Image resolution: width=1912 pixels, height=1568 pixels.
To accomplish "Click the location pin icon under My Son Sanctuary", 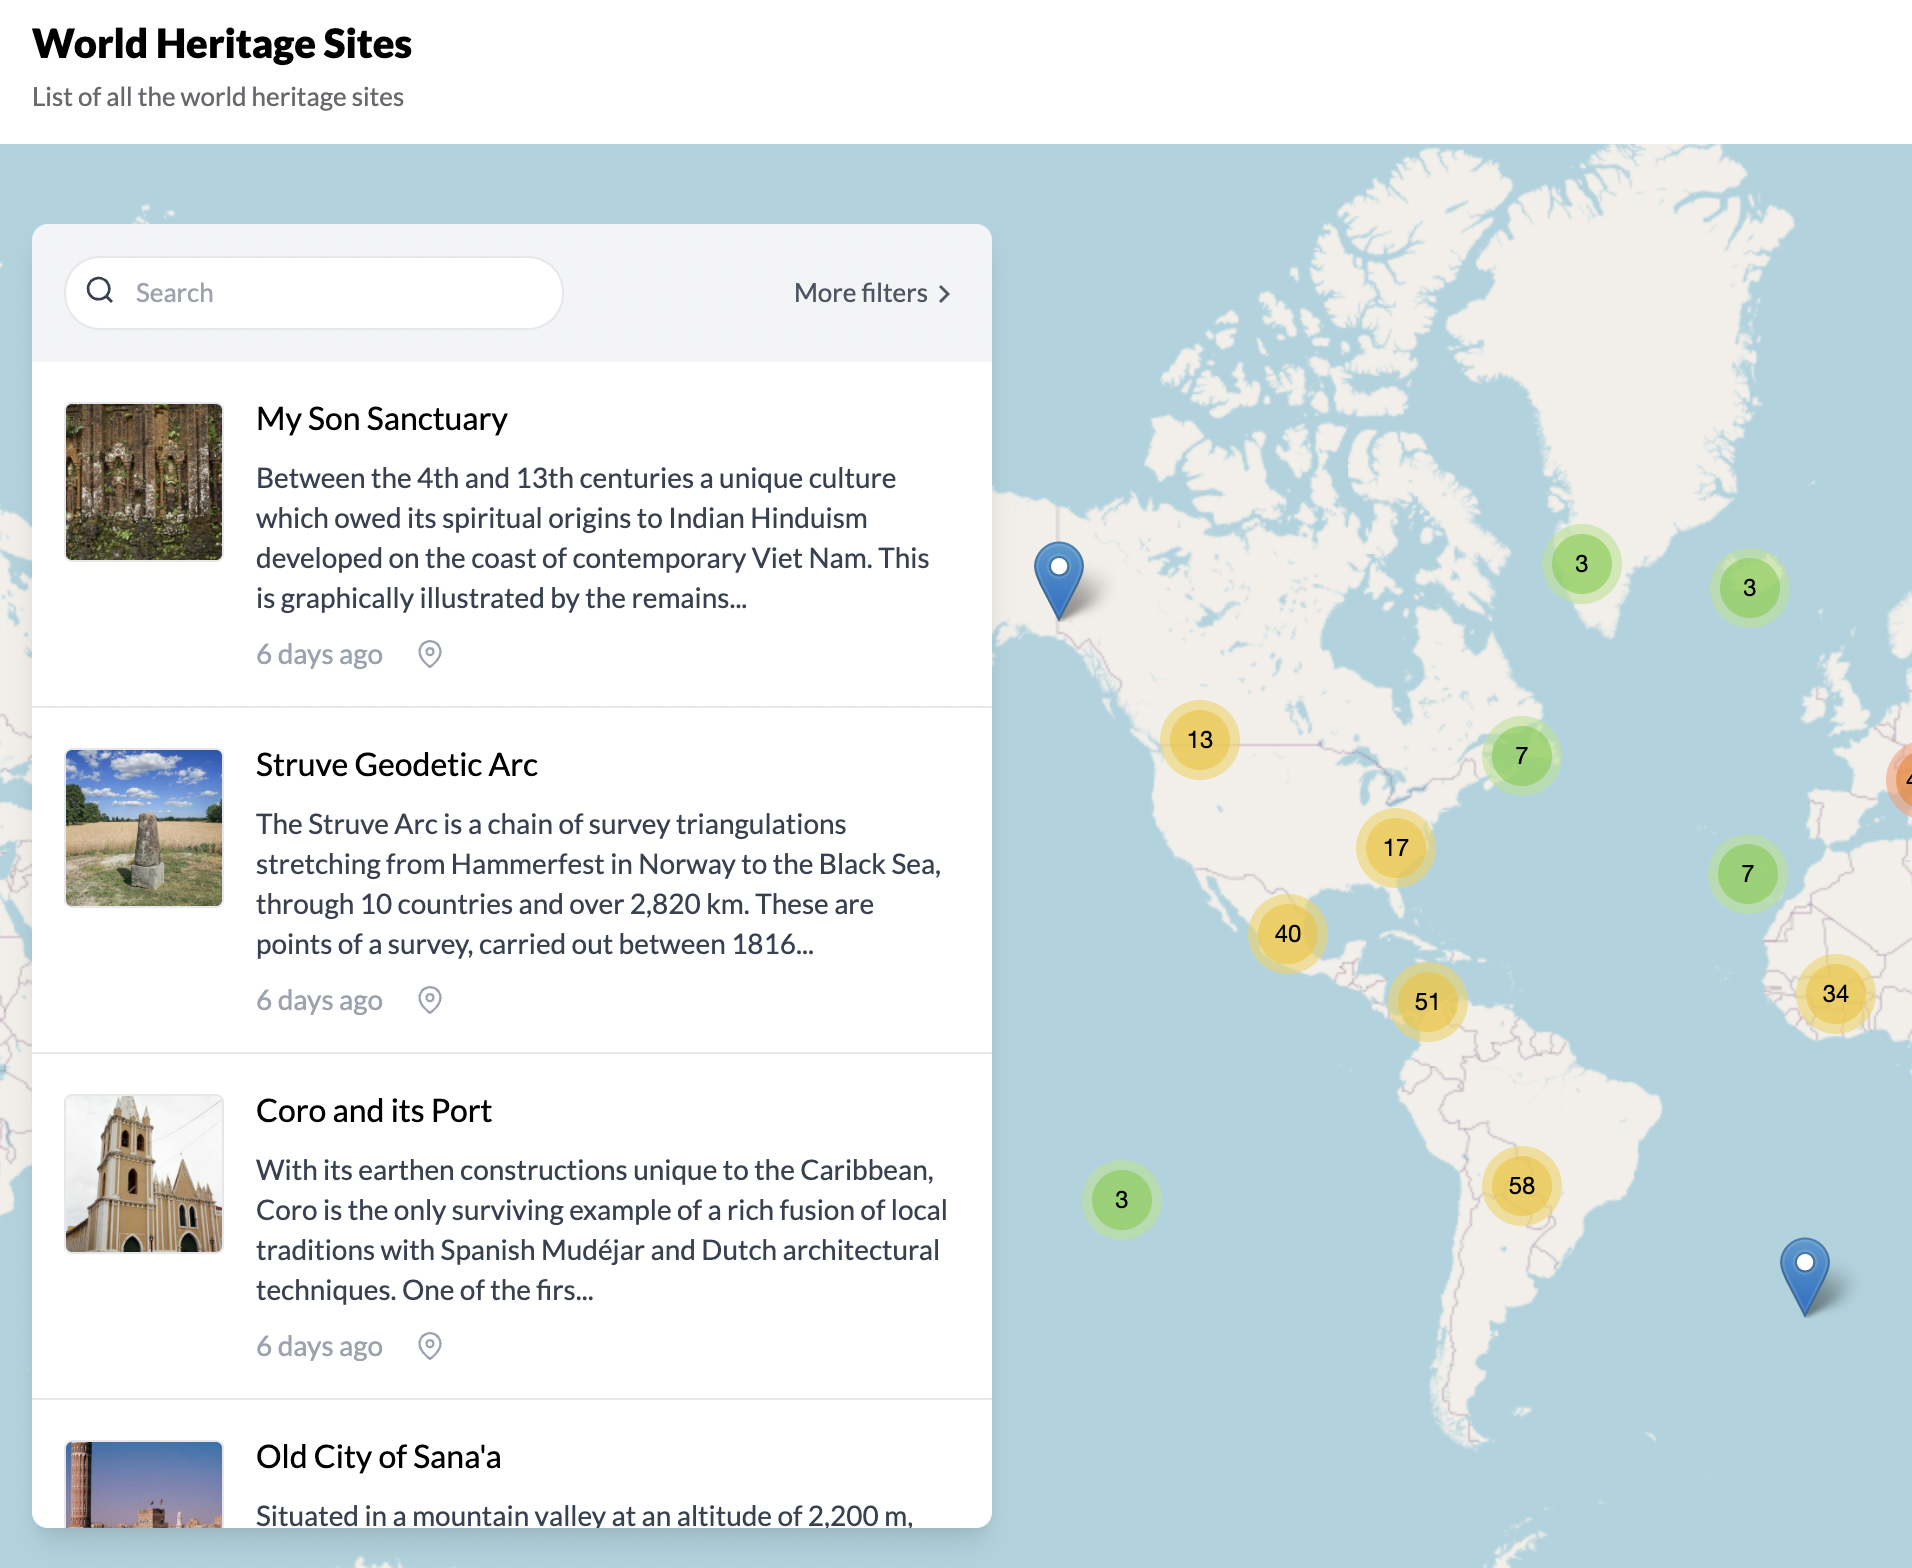I will (x=429, y=654).
